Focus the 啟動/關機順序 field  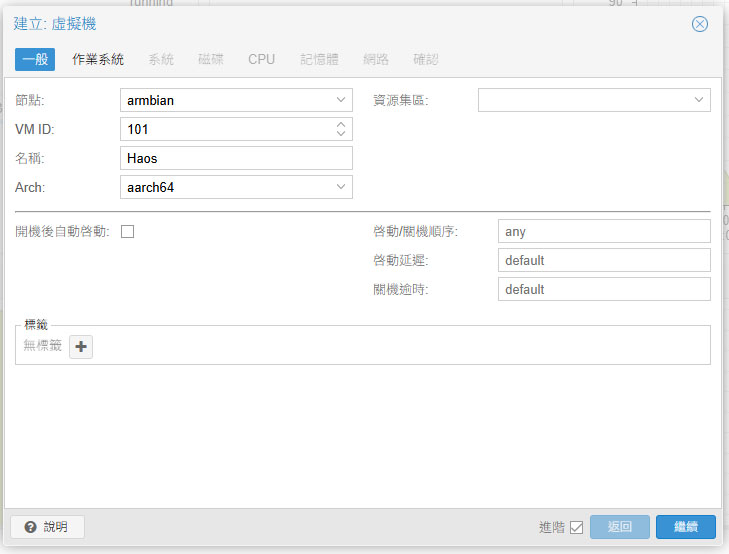click(603, 231)
